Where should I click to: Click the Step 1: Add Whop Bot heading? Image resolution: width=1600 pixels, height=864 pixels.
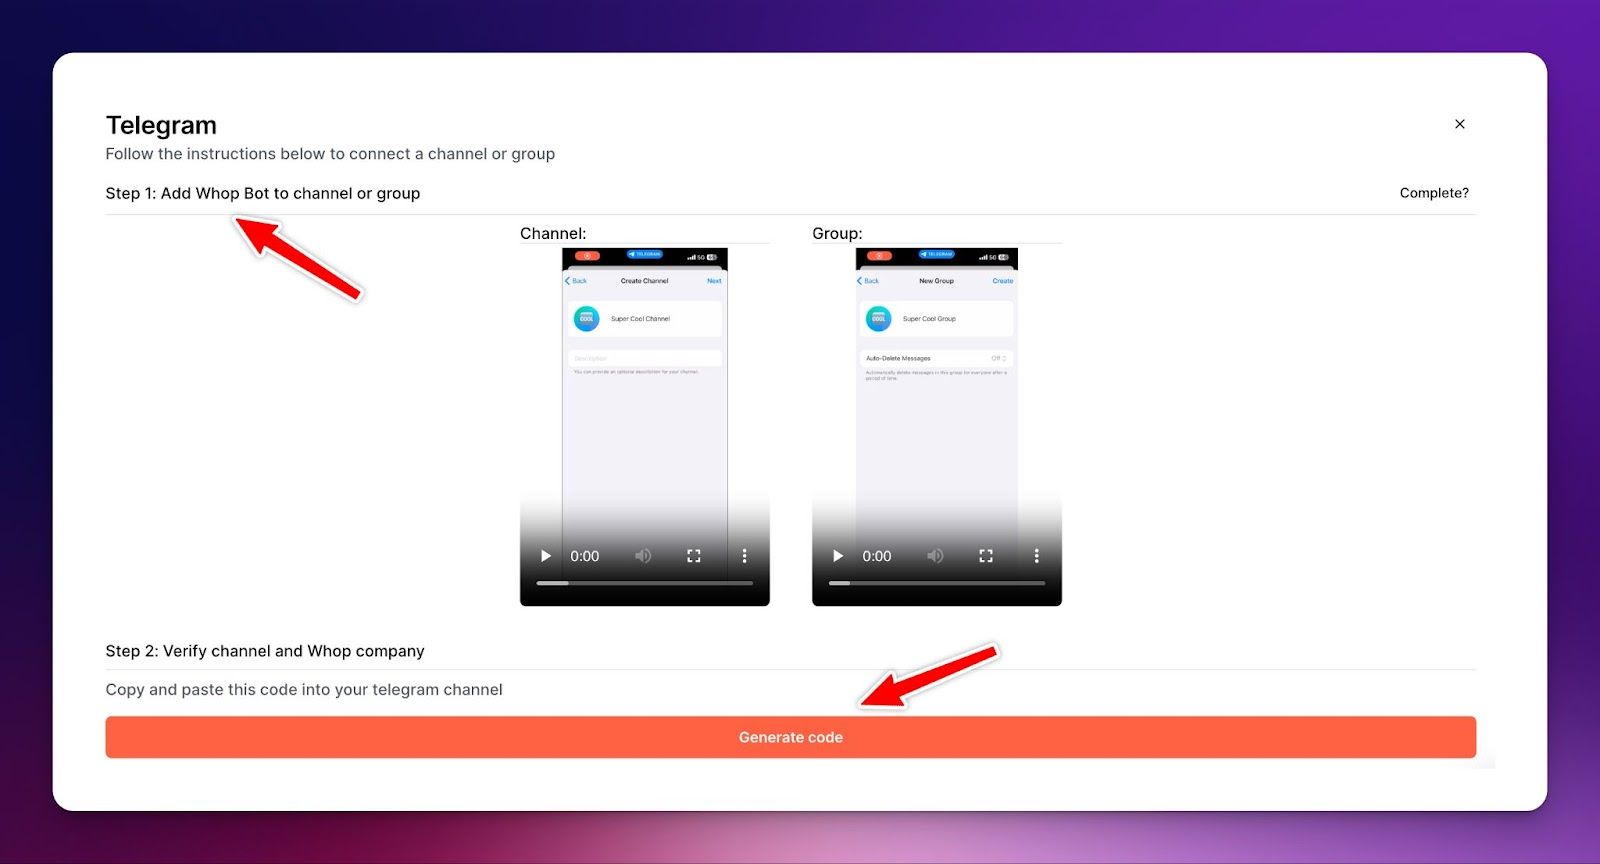tap(263, 193)
